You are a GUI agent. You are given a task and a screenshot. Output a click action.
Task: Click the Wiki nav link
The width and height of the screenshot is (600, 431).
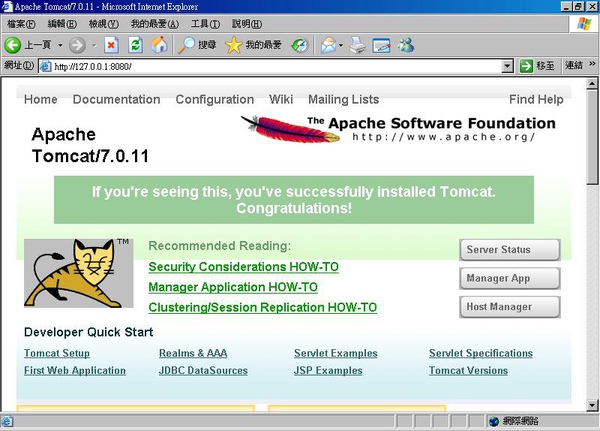point(281,100)
